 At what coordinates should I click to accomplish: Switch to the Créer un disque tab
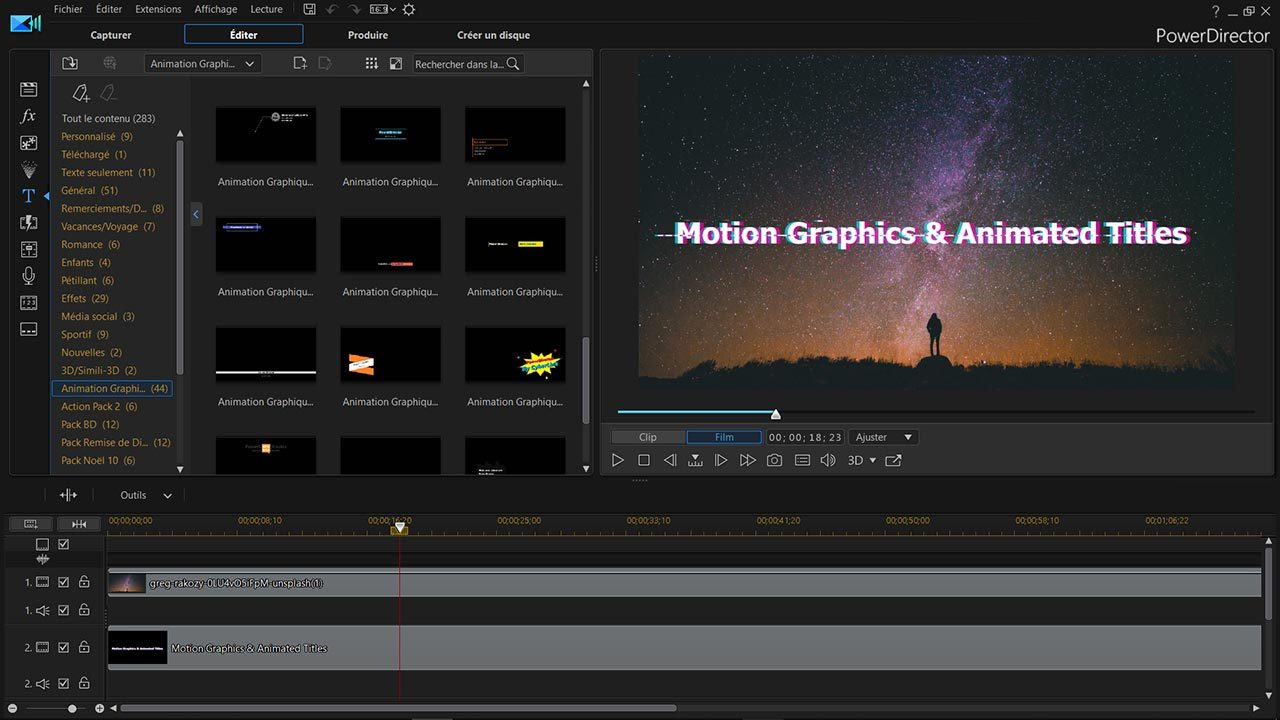point(494,35)
